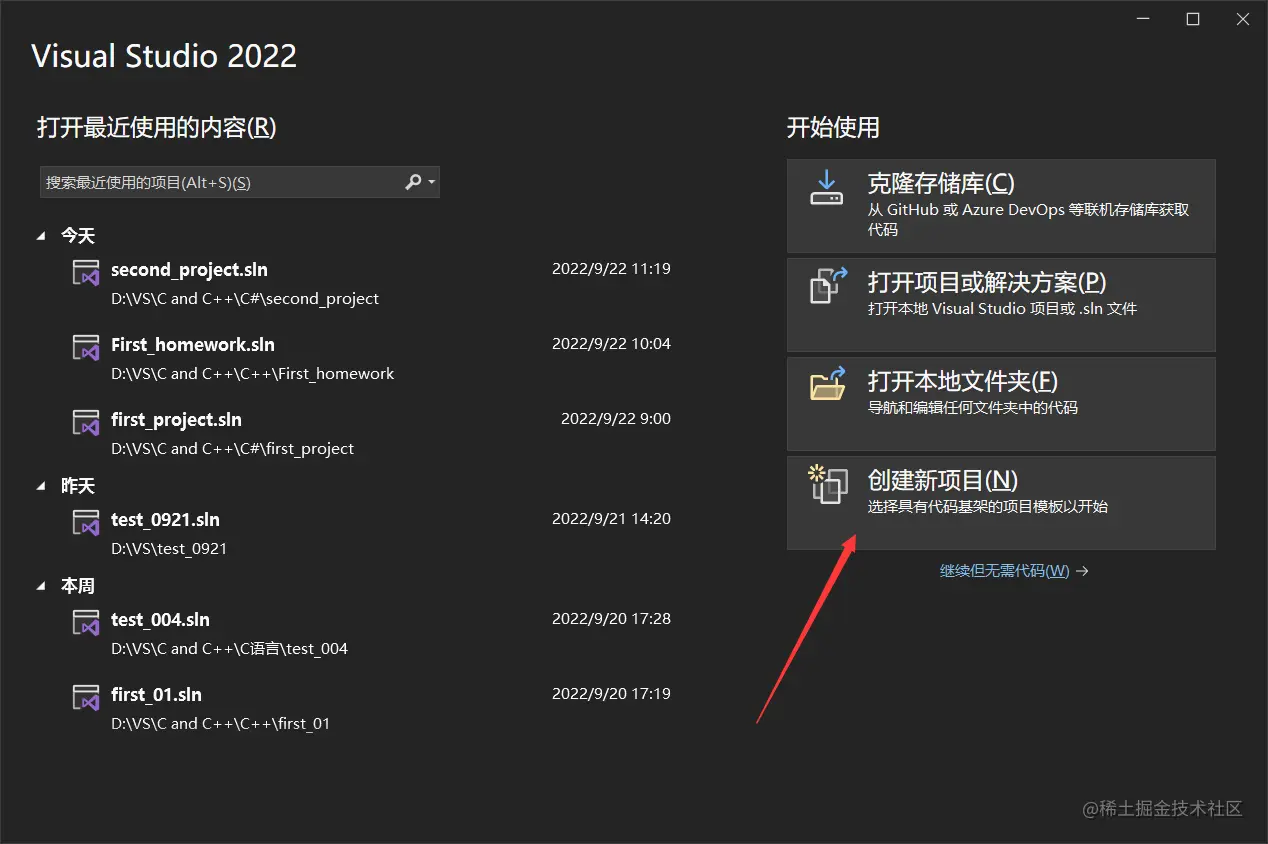Open test_004.sln from recent list
The image size is (1268, 844).
[160, 620]
